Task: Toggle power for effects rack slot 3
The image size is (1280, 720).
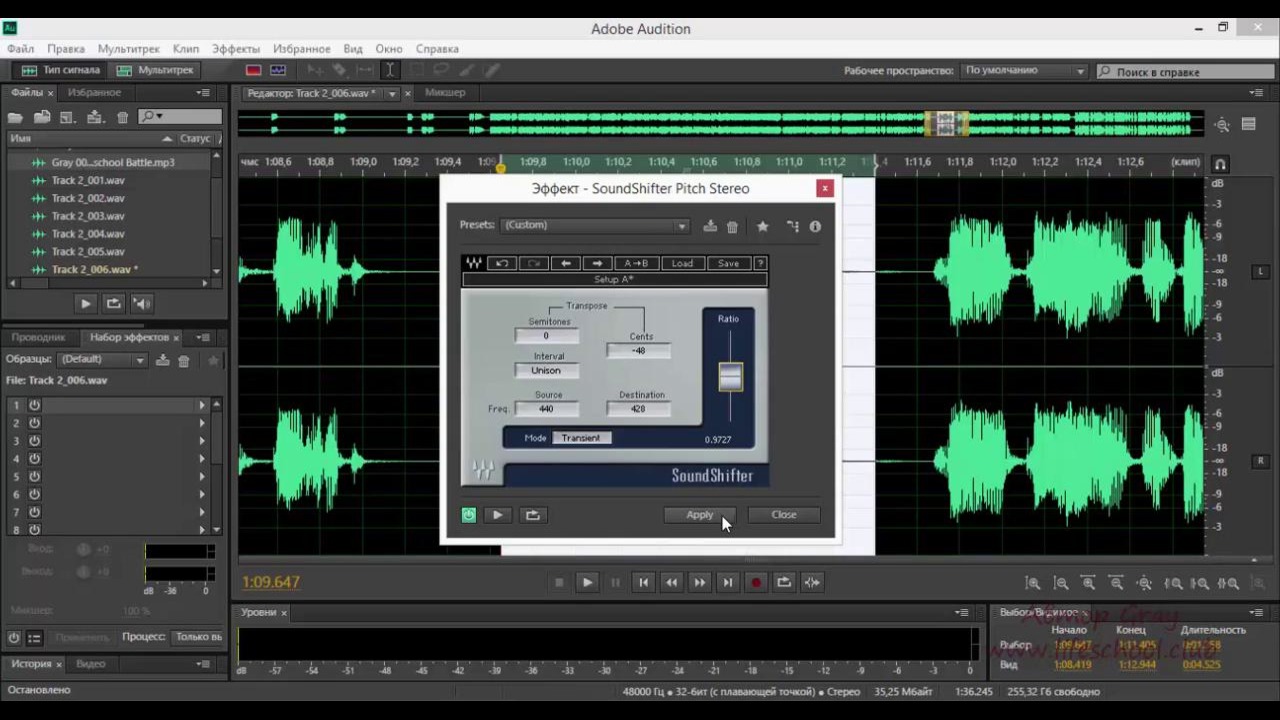Action: [x=34, y=441]
